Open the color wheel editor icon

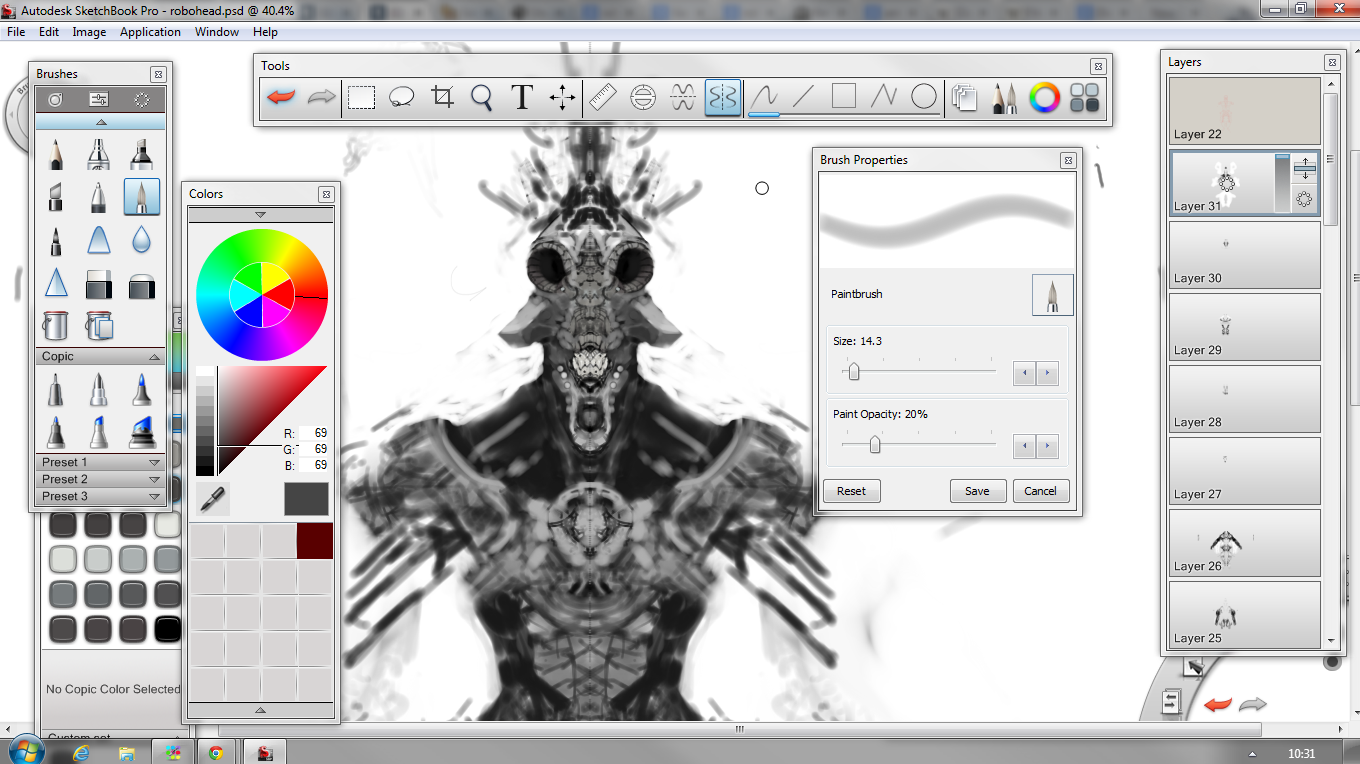click(x=1044, y=97)
